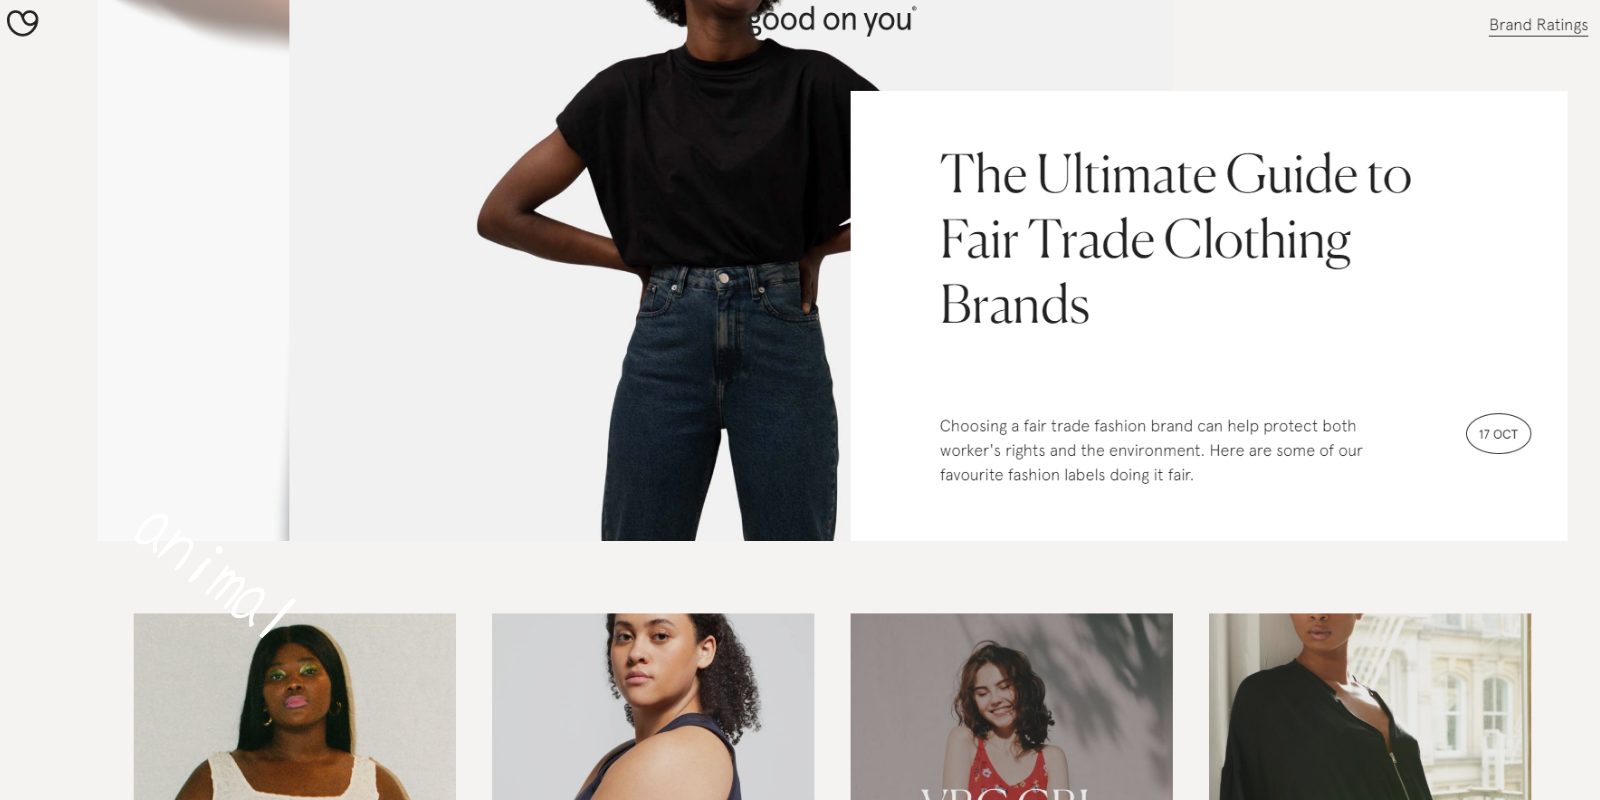Open the 'good on you' wordmark home link
1600x800 pixels.
point(832,19)
